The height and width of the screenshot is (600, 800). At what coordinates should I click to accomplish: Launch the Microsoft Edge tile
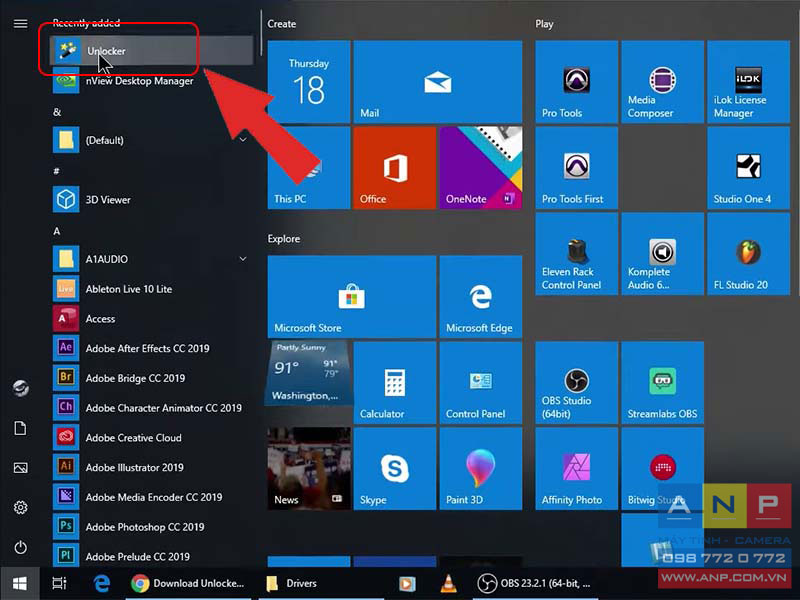tap(481, 296)
